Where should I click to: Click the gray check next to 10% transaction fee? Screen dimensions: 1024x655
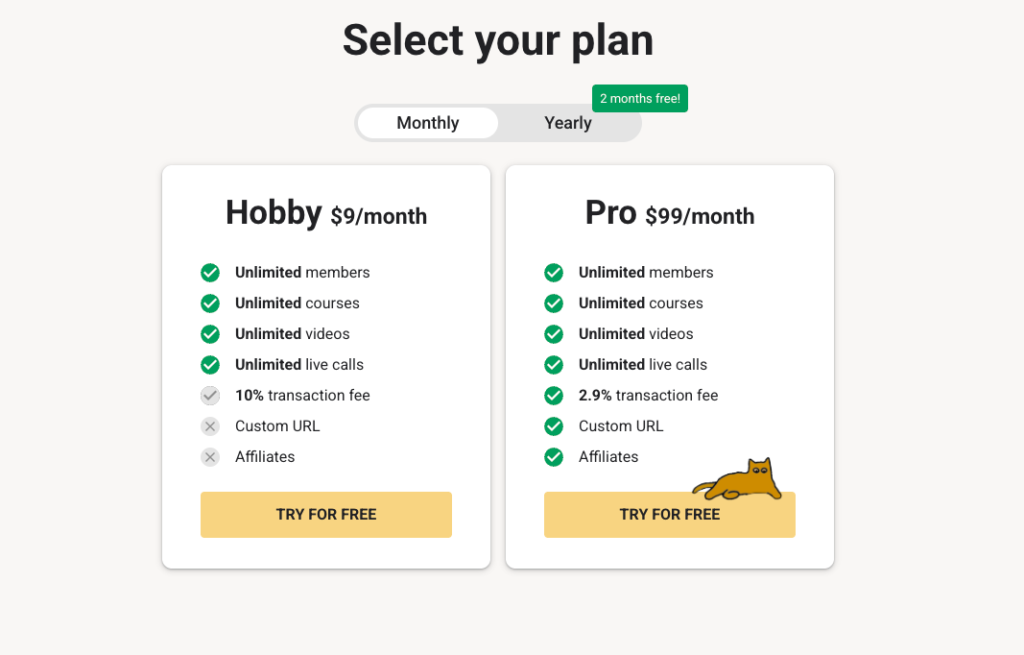tap(210, 395)
